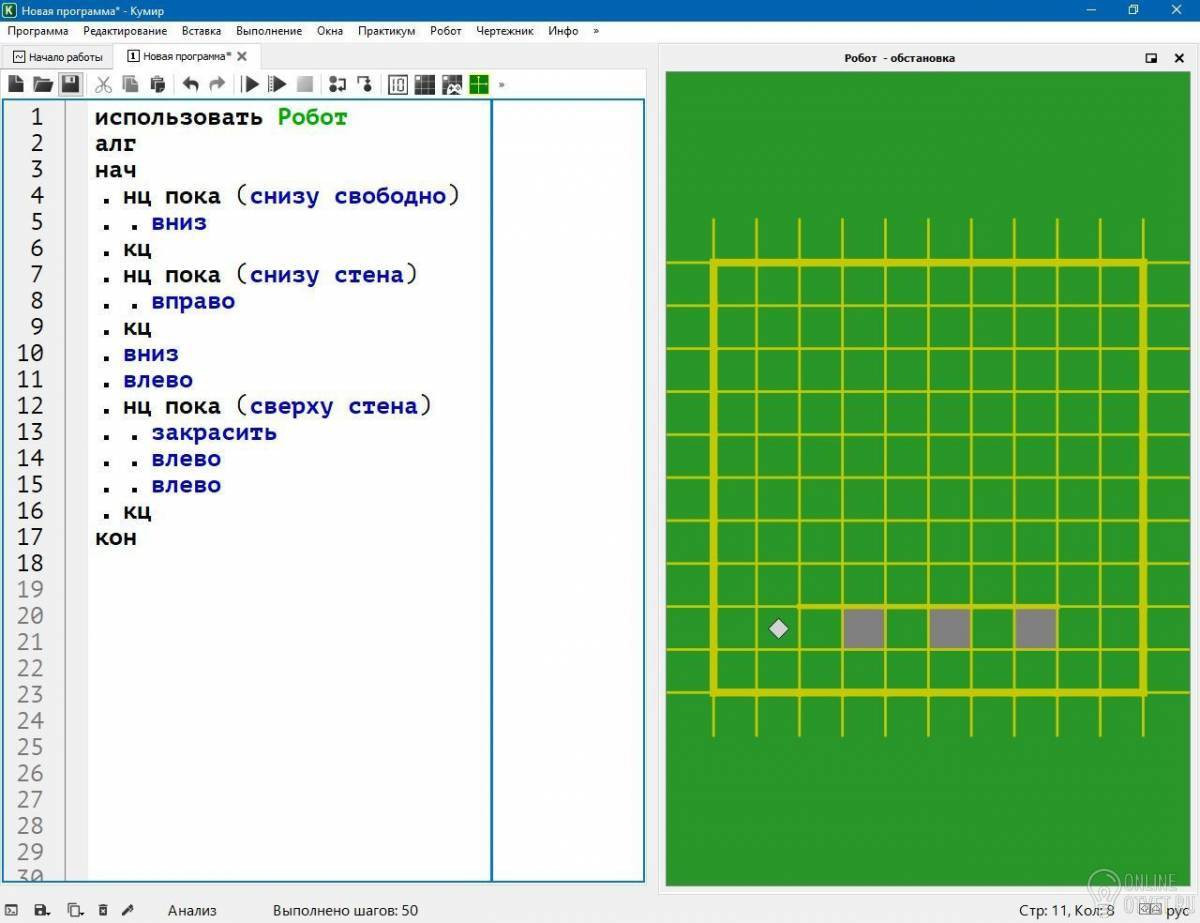The width and height of the screenshot is (1200, 923).
Task: Paste from clipboard using the toolbar icon
Action: pyautogui.click(x=157, y=85)
